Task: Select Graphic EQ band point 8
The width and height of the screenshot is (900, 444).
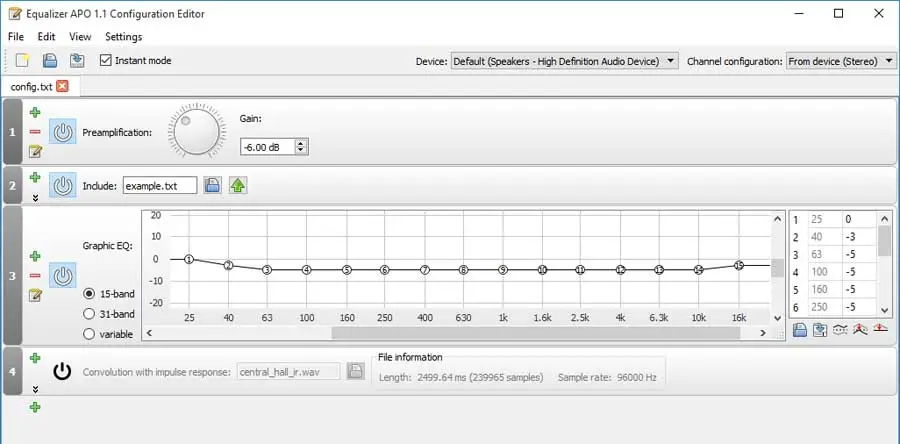Action: [x=463, y=270]
